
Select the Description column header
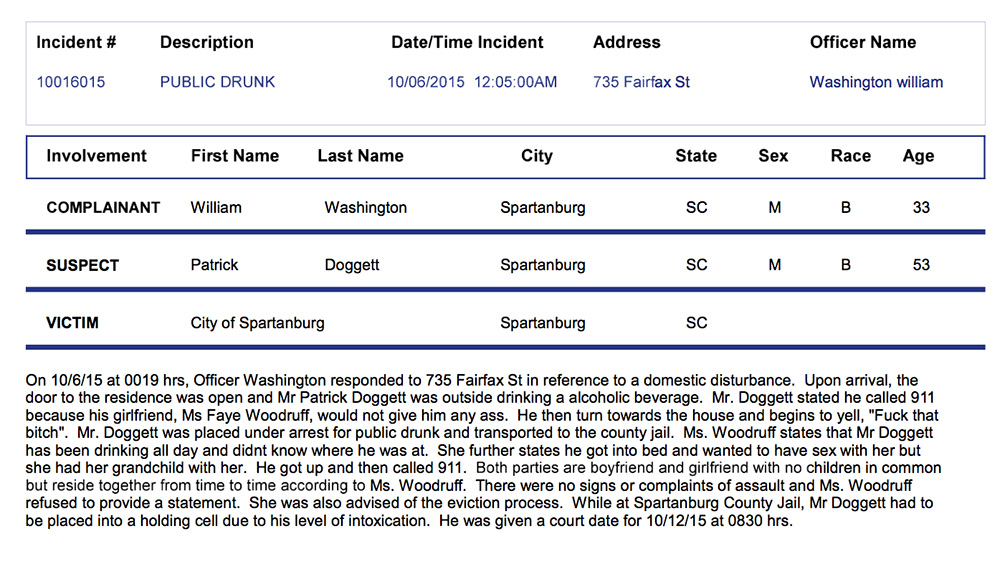207,43
